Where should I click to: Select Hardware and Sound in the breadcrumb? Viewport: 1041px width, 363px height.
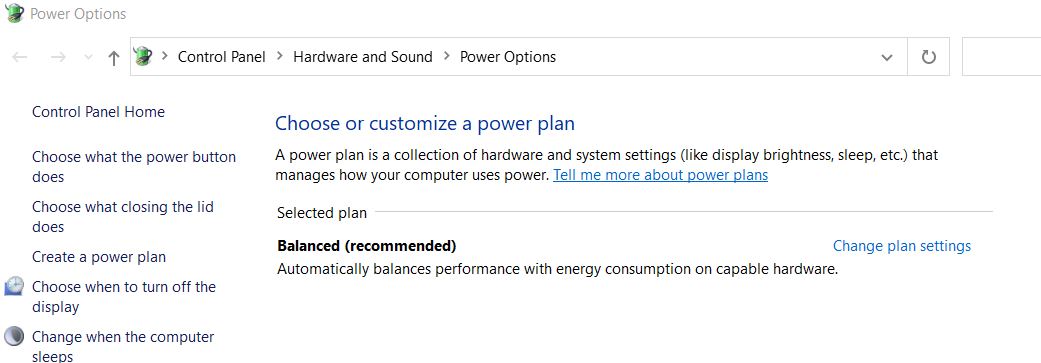point(362,57)
